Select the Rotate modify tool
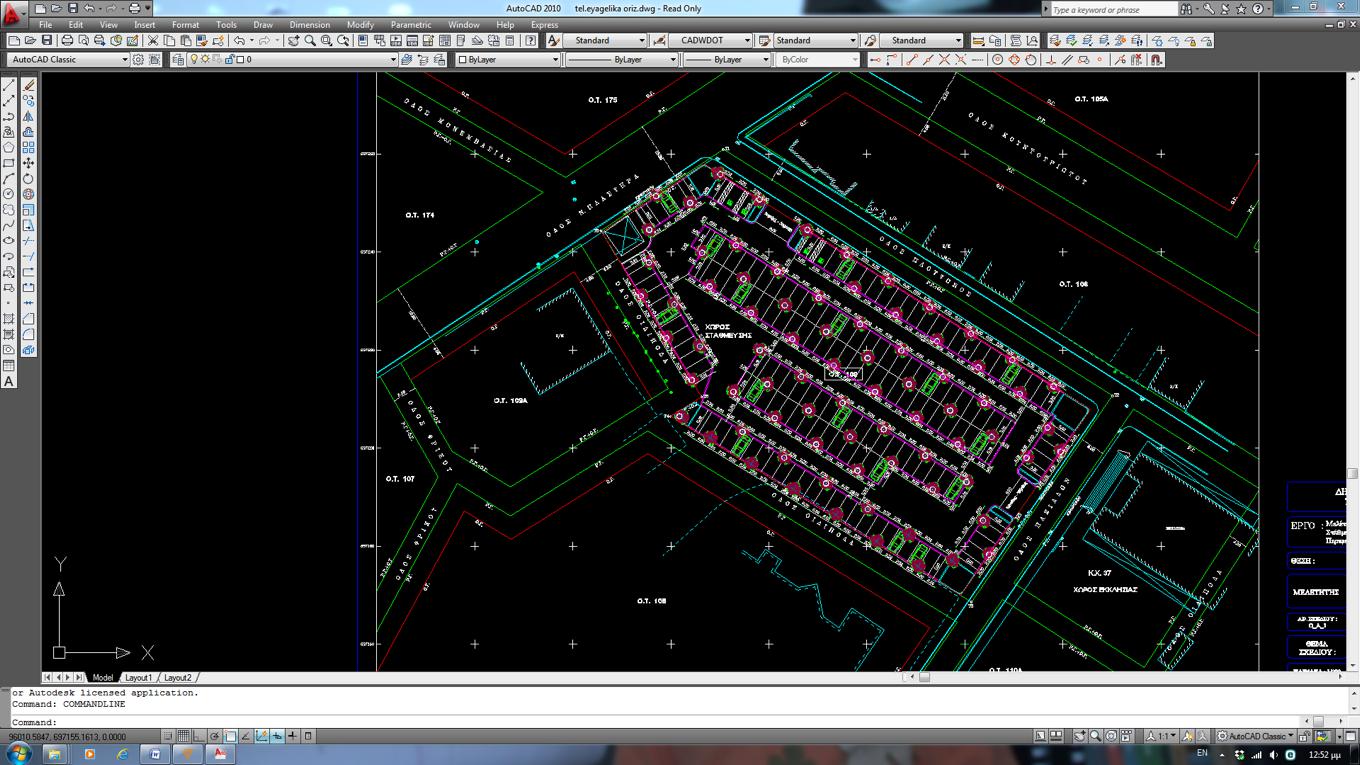Screen dimensions: 1360x765 (28, 178)
